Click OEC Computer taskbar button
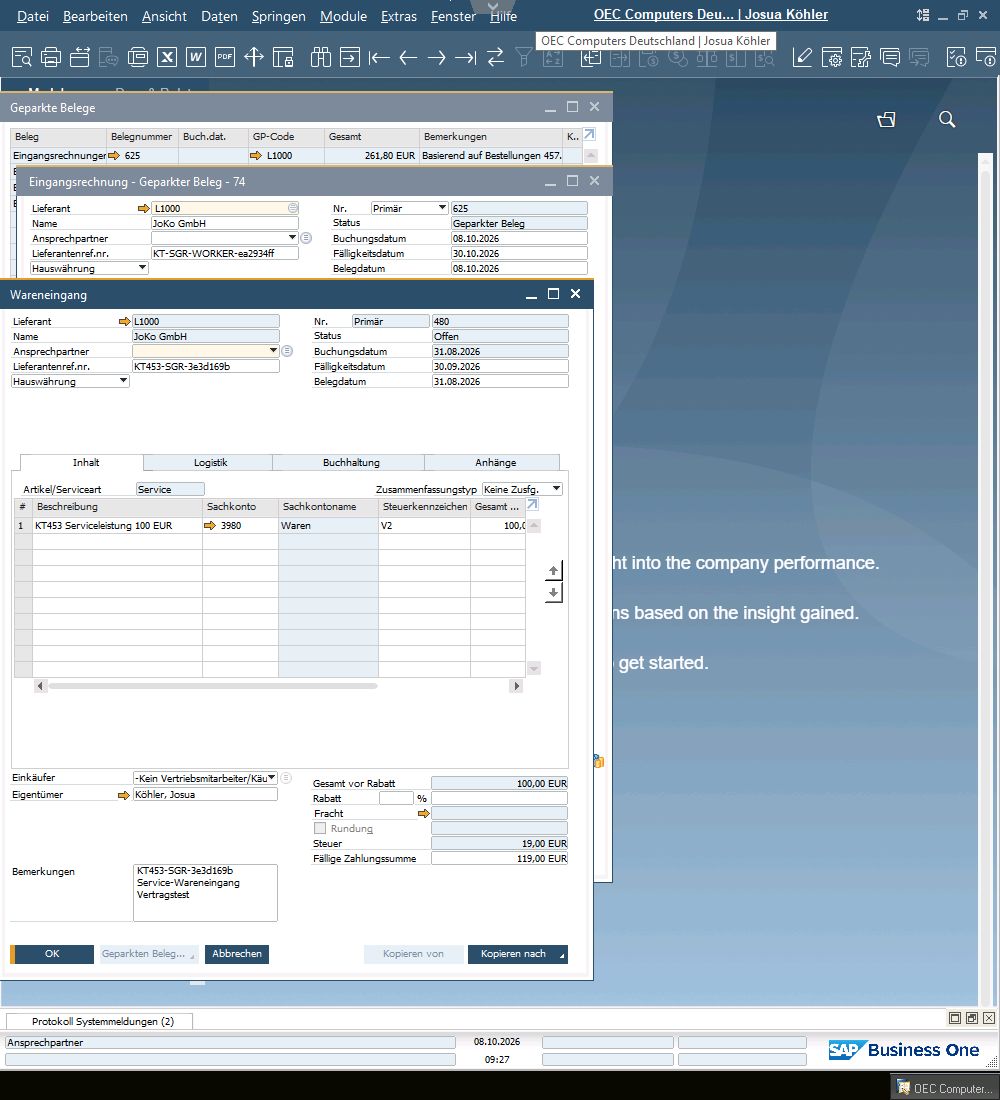The image size is (1000, 1100). (x=945, y=1088)
